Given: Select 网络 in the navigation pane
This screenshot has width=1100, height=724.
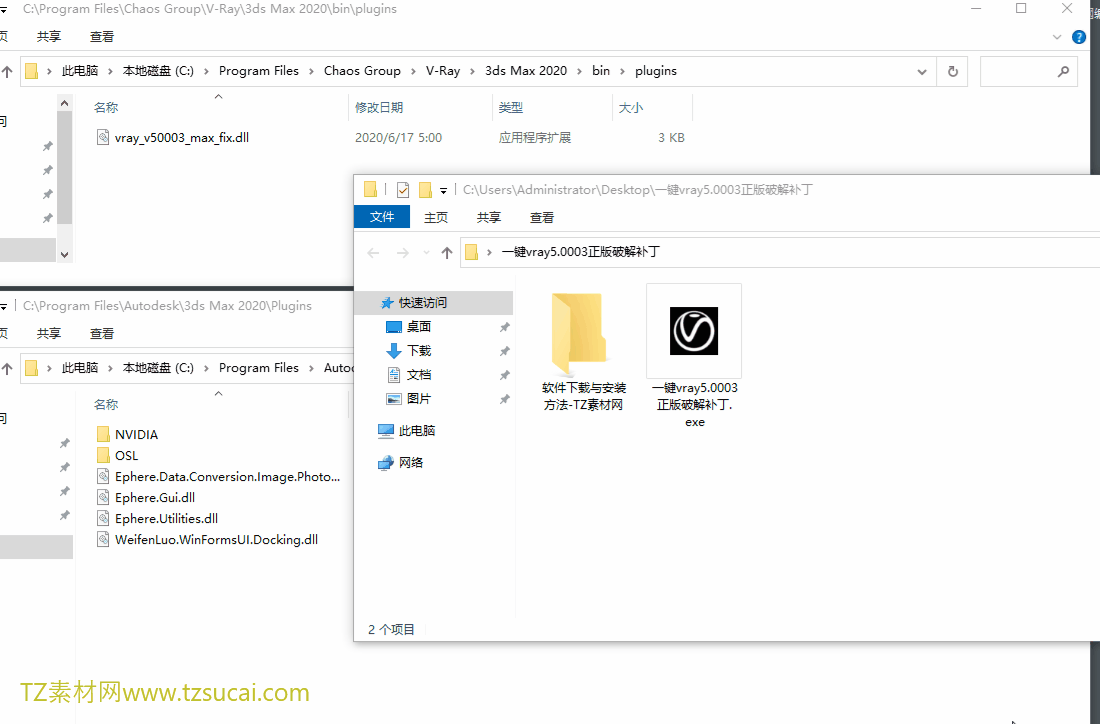Looking at the screenshot, I should point(411,462).
